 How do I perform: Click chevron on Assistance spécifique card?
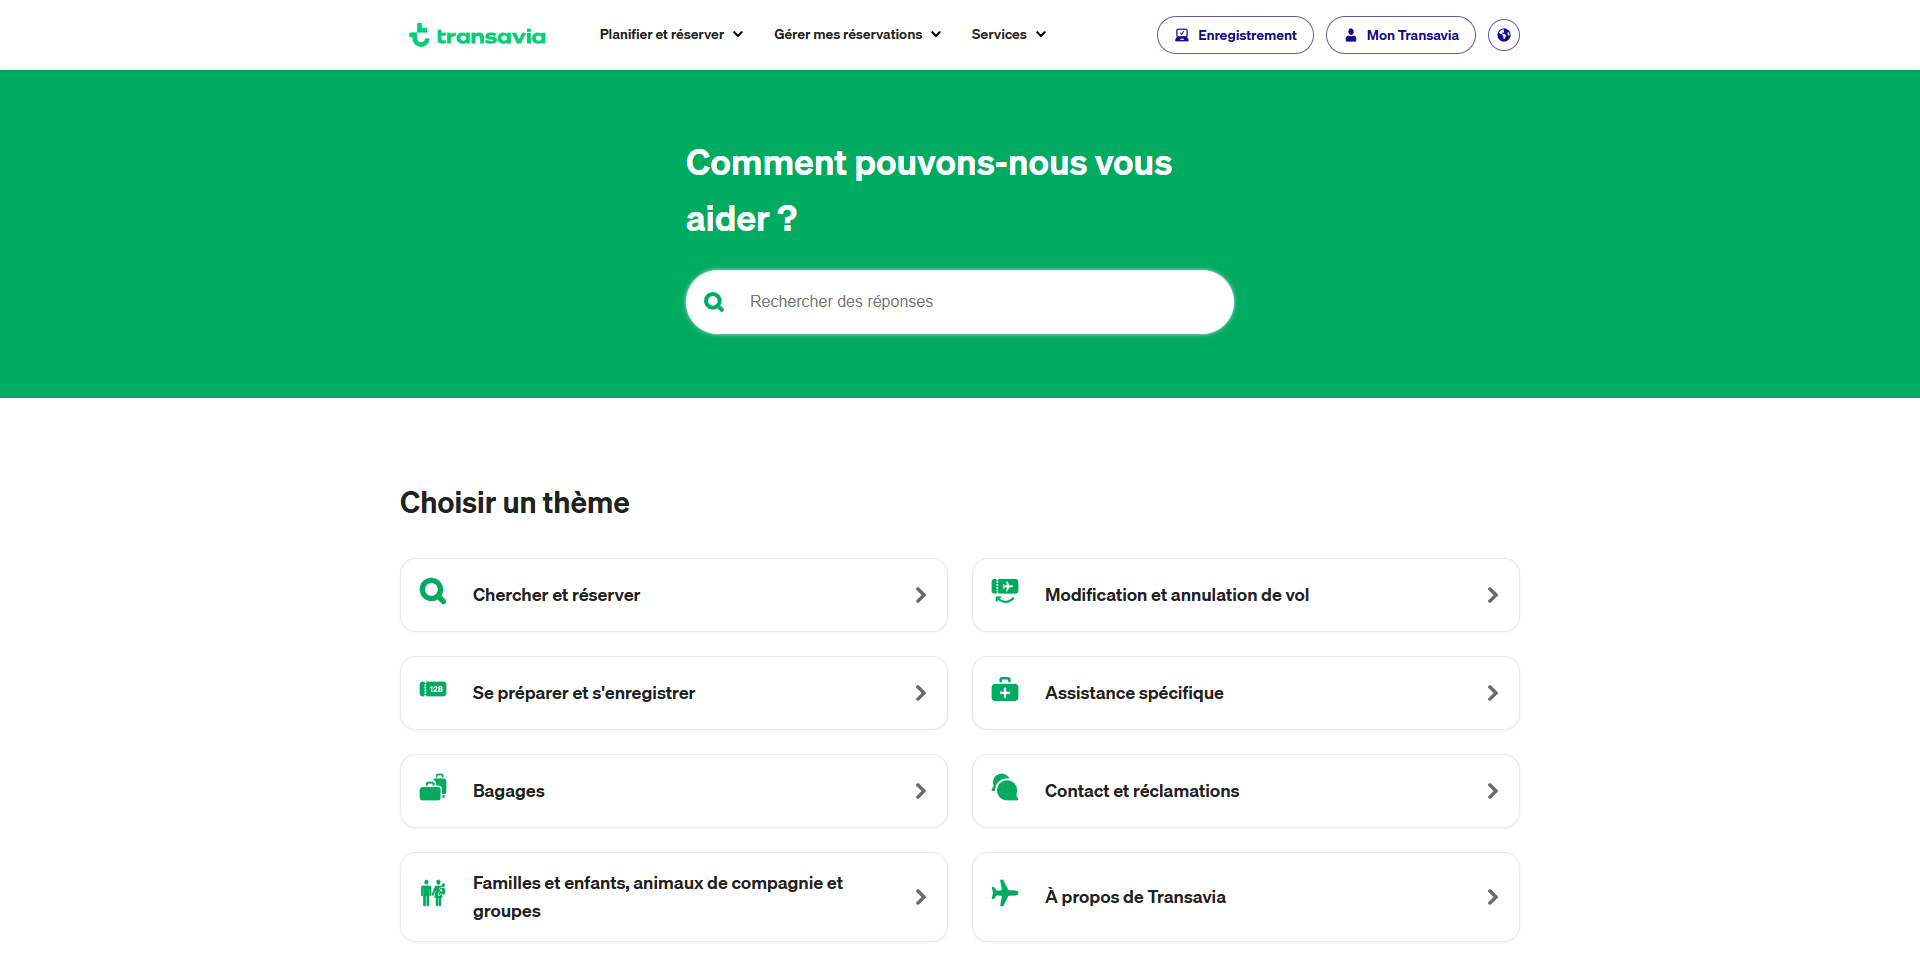point(1493,693)
